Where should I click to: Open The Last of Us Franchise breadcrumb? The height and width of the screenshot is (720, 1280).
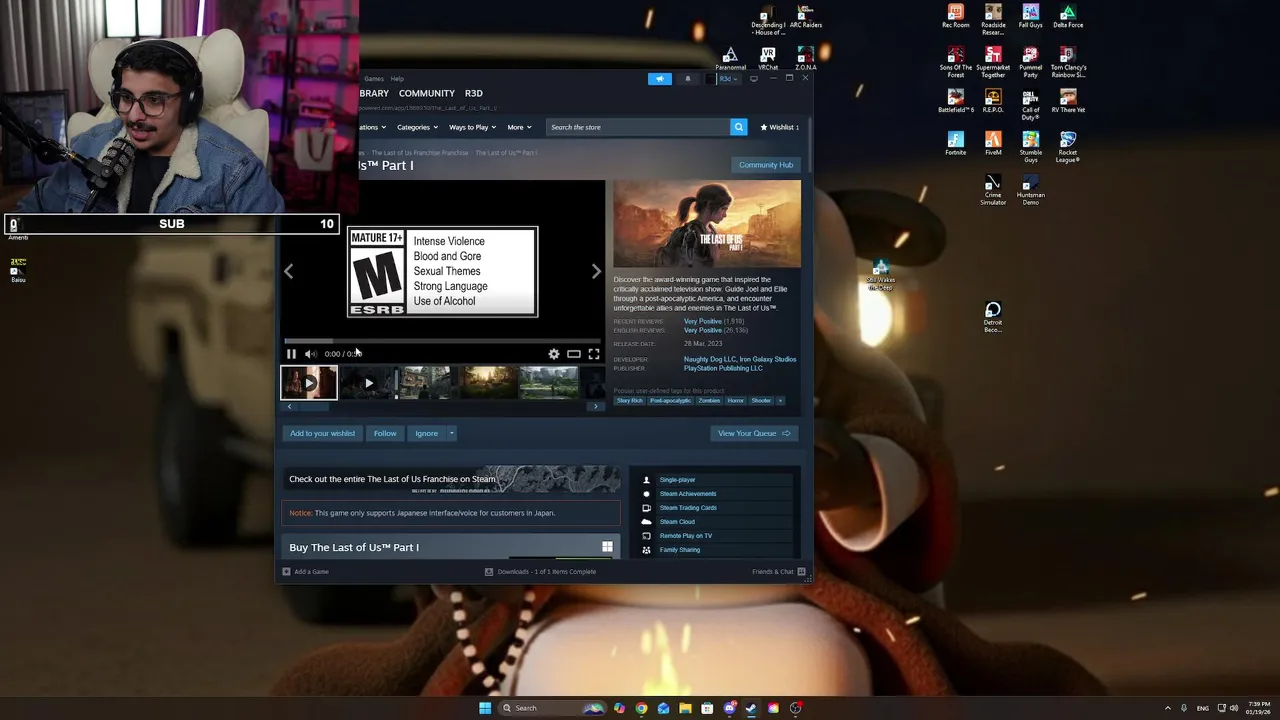[420, 153]
